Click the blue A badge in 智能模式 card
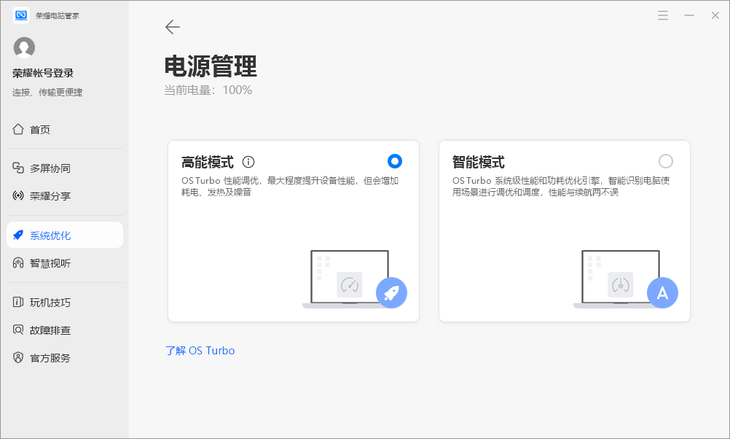 tap(662, 293)
